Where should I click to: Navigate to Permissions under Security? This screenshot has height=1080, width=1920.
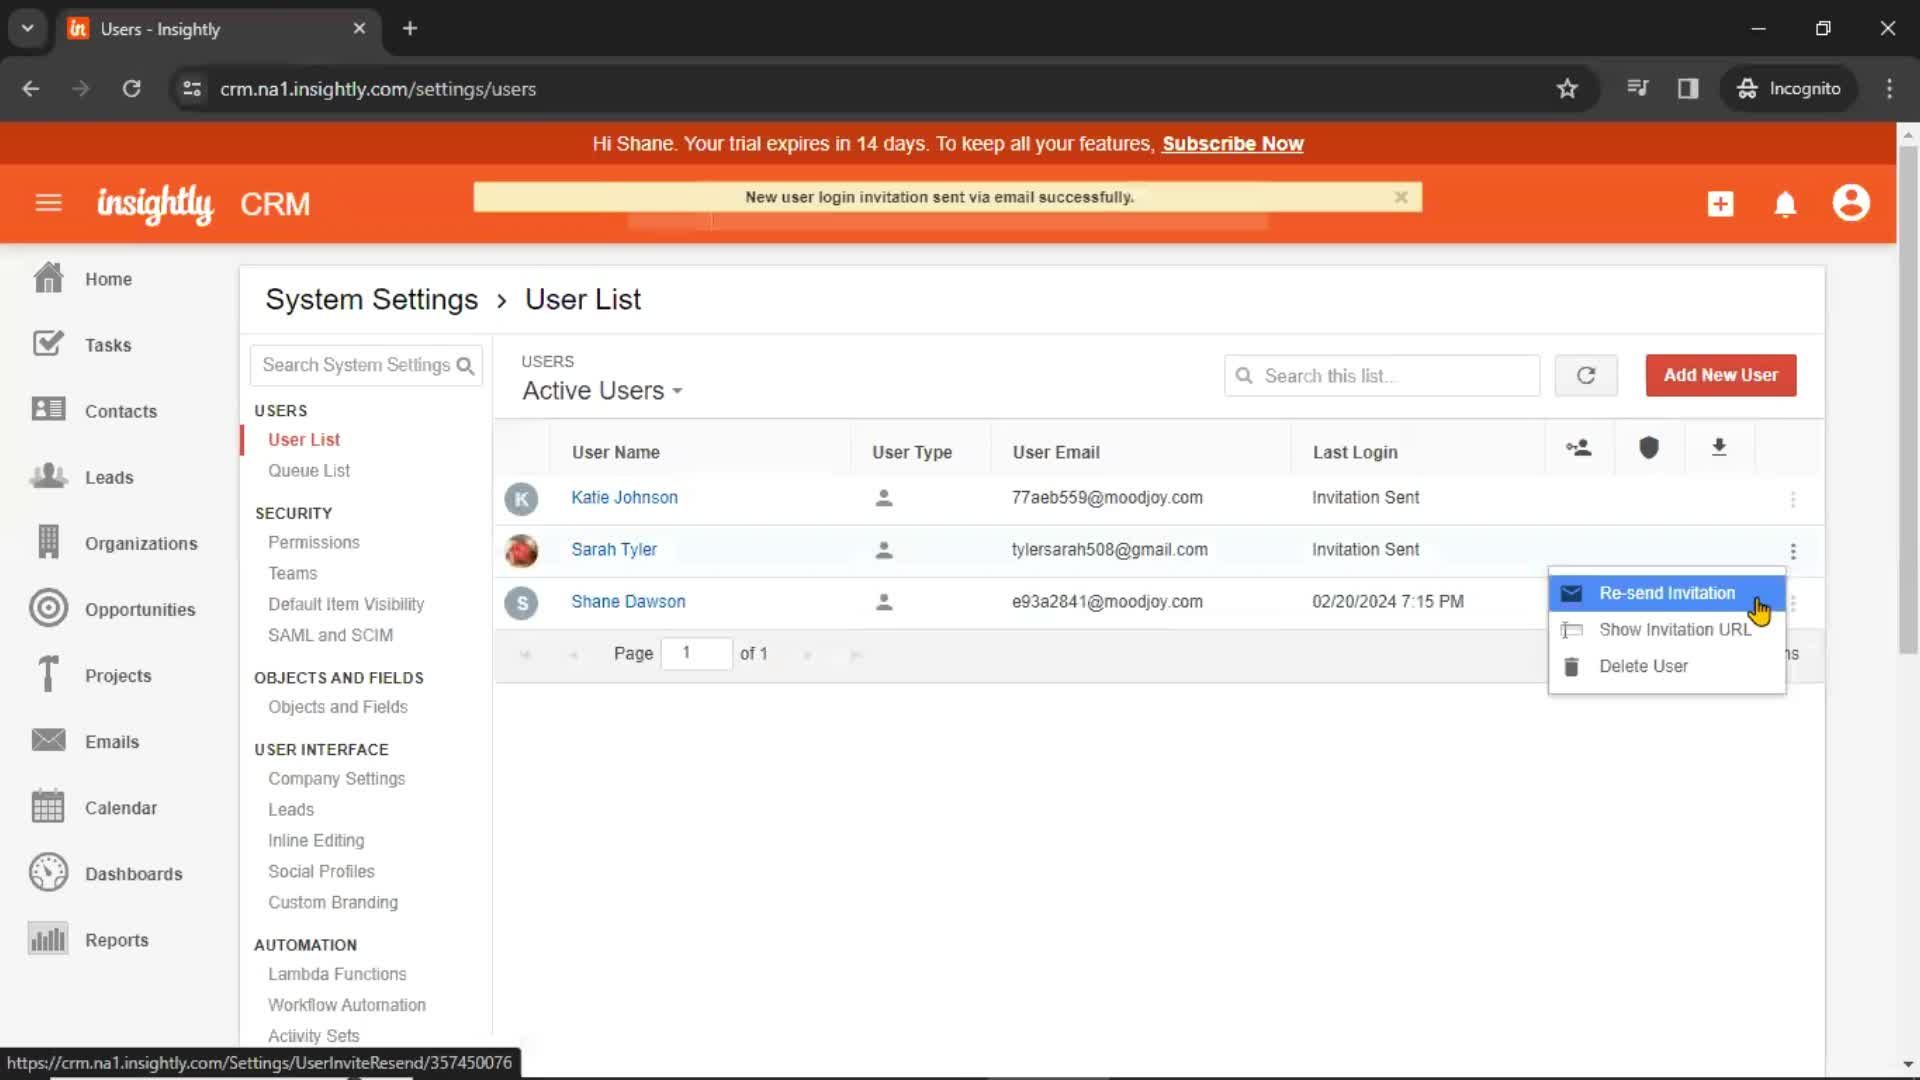pos(314,541)
